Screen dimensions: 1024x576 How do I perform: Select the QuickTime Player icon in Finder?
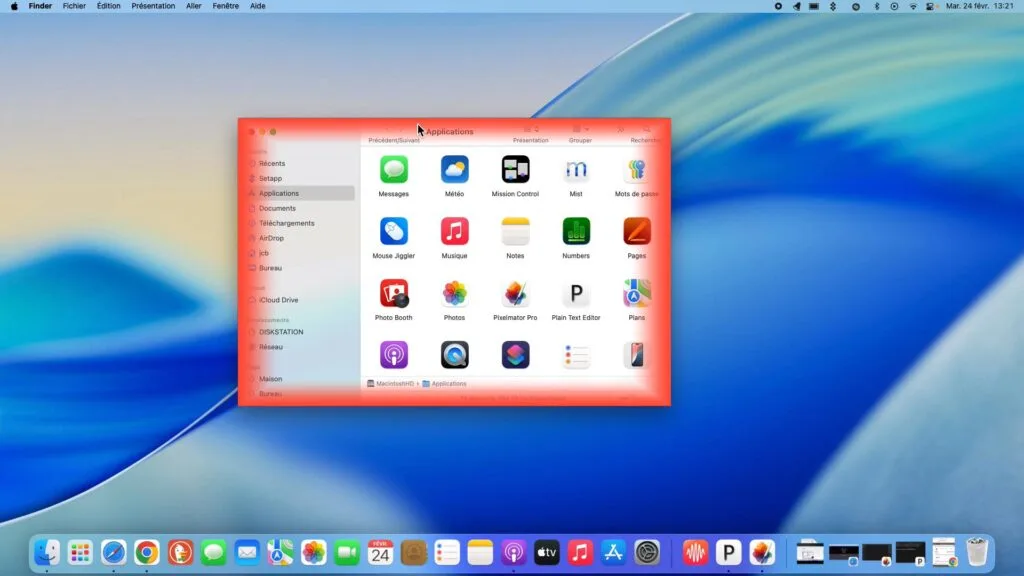(x=455, y=355)
